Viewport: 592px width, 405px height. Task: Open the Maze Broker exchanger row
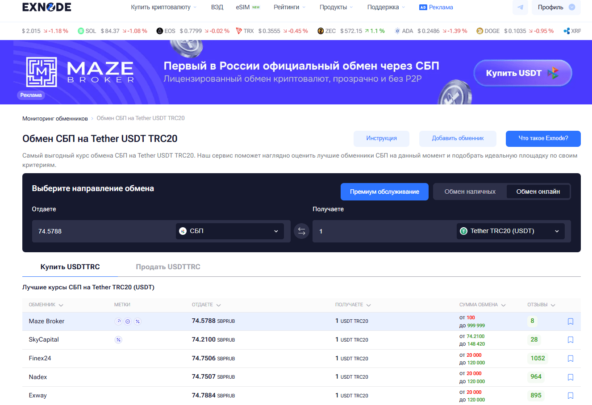coord(301,321)
